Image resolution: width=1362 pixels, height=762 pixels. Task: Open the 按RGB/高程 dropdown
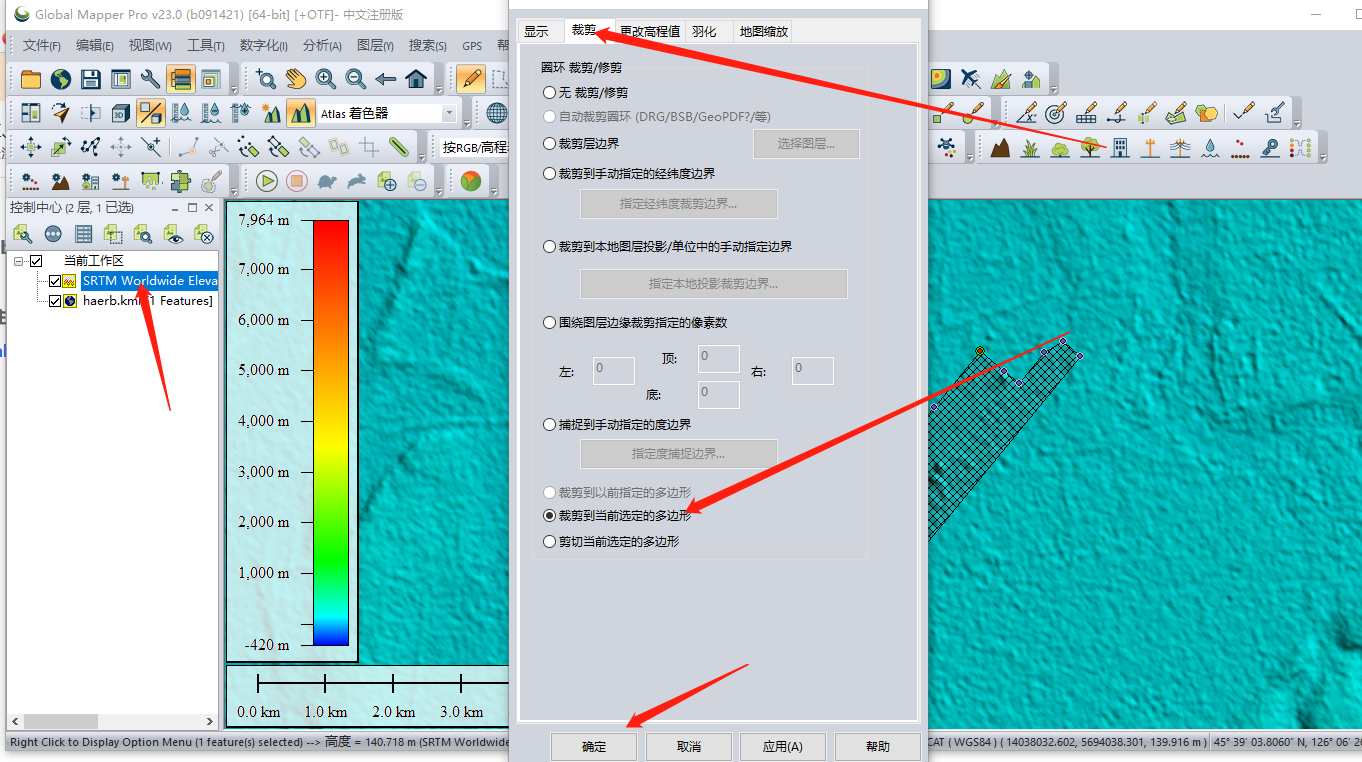(x=474, y=148)
